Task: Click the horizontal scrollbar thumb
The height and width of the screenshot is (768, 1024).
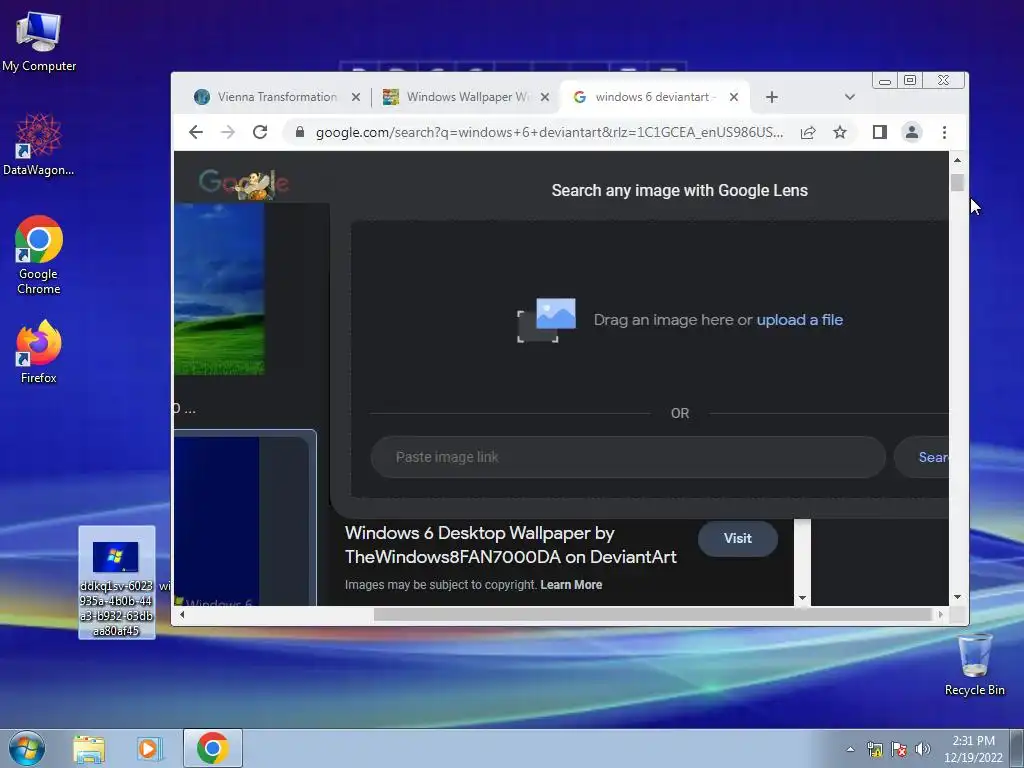Action: pyautogui.click(x=653, y=615)
